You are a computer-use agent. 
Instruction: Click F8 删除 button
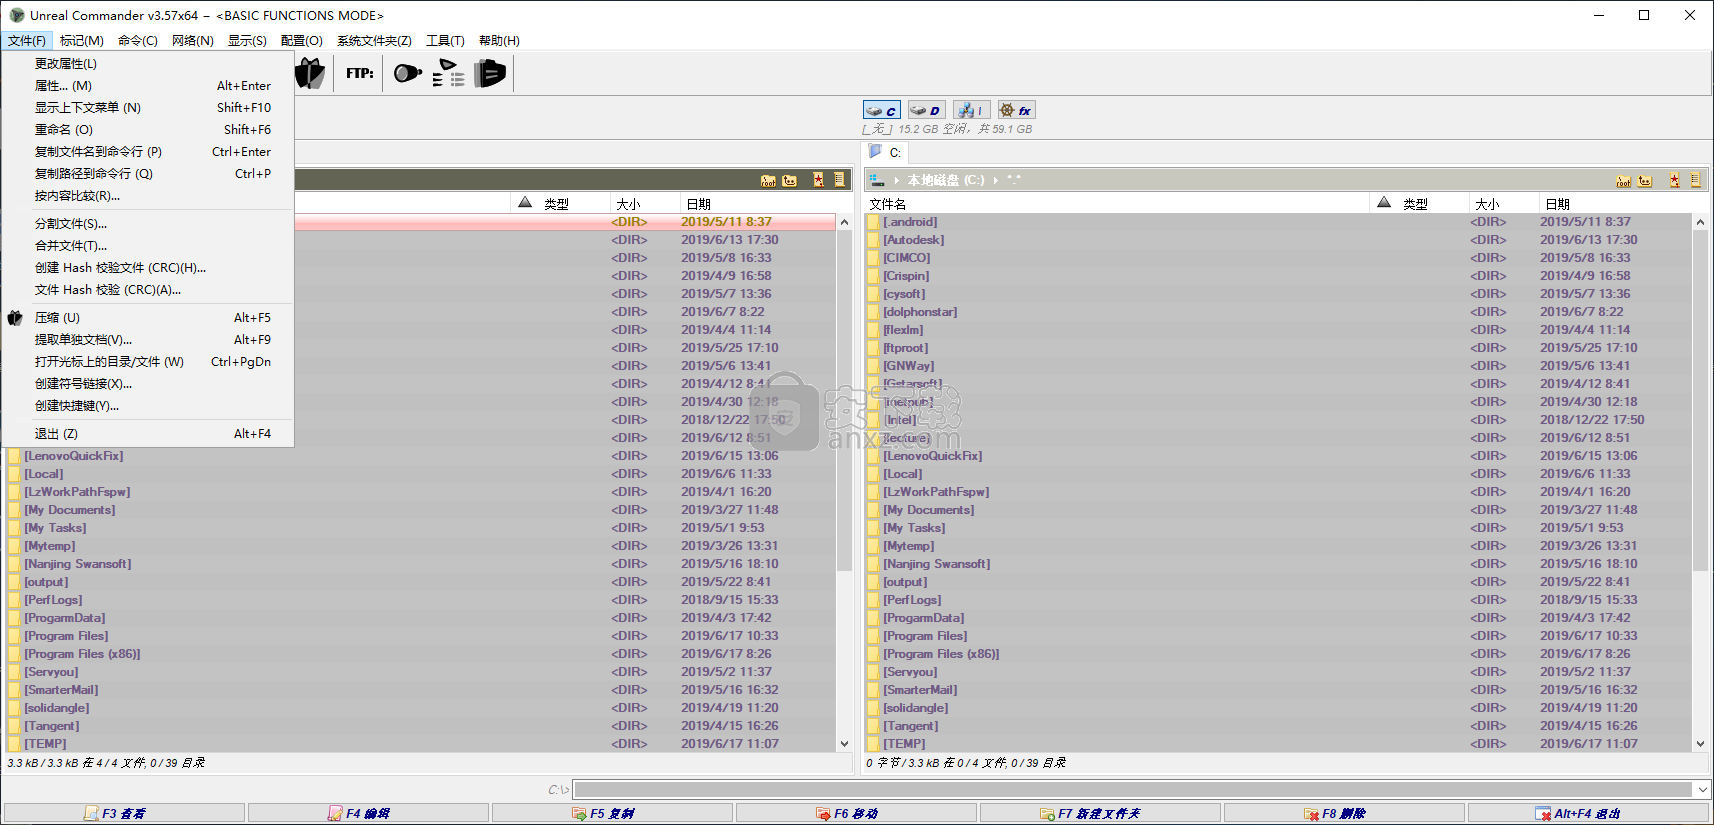coord(1344,814)
